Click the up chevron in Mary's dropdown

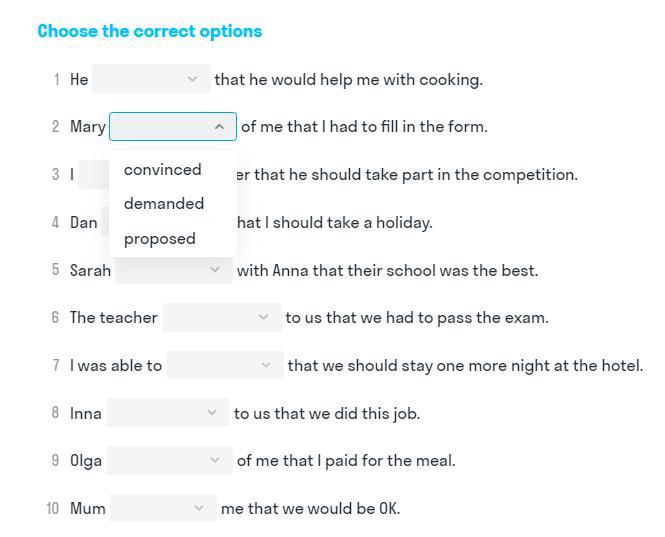pos(219,127)
